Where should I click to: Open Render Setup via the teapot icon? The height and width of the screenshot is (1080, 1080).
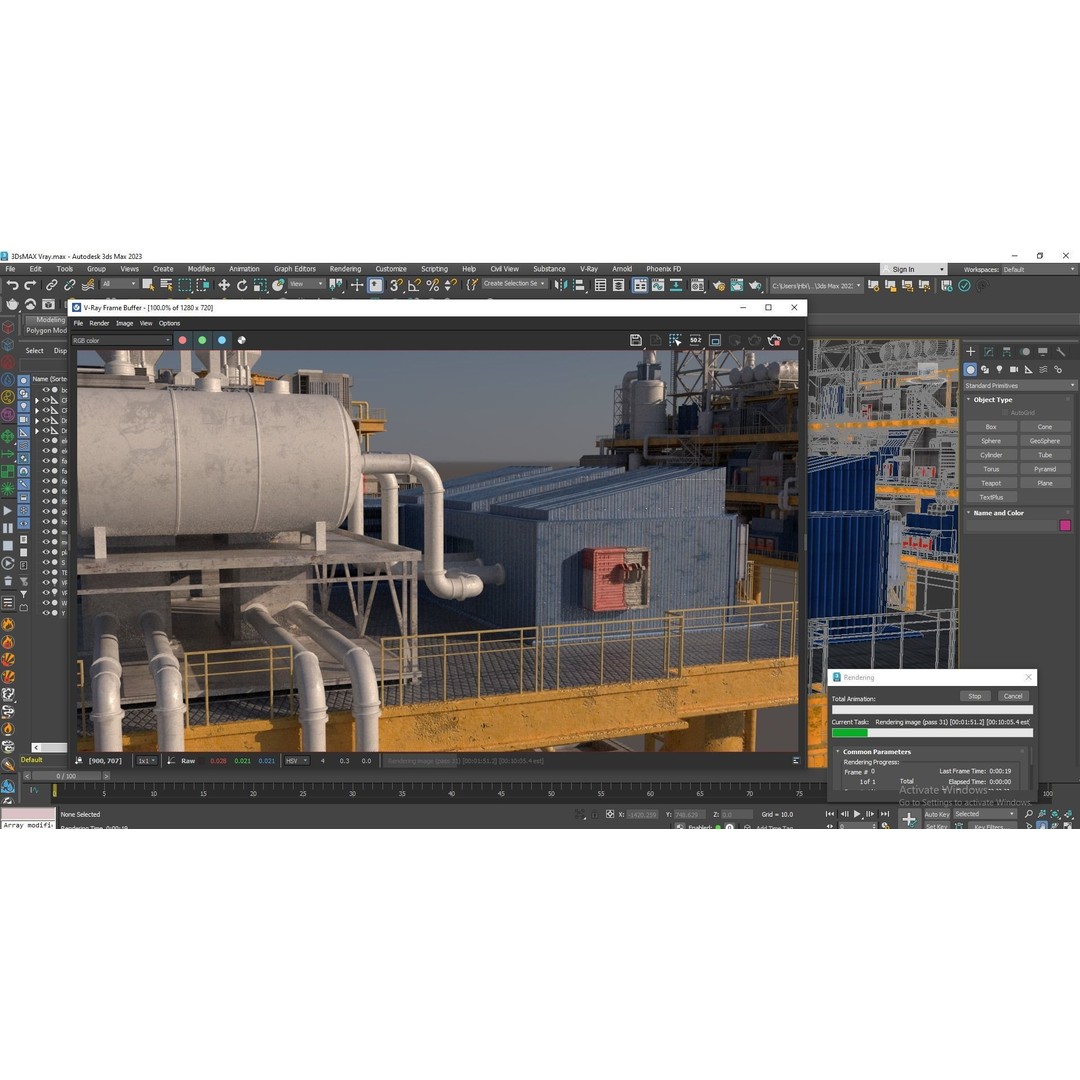tap(717, 285)
